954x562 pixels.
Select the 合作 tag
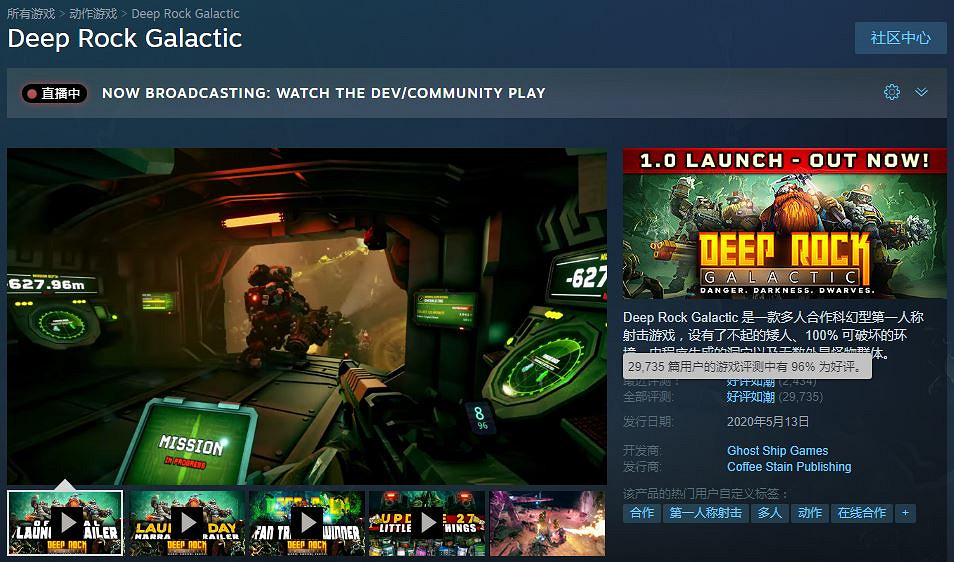pos(641,513)
